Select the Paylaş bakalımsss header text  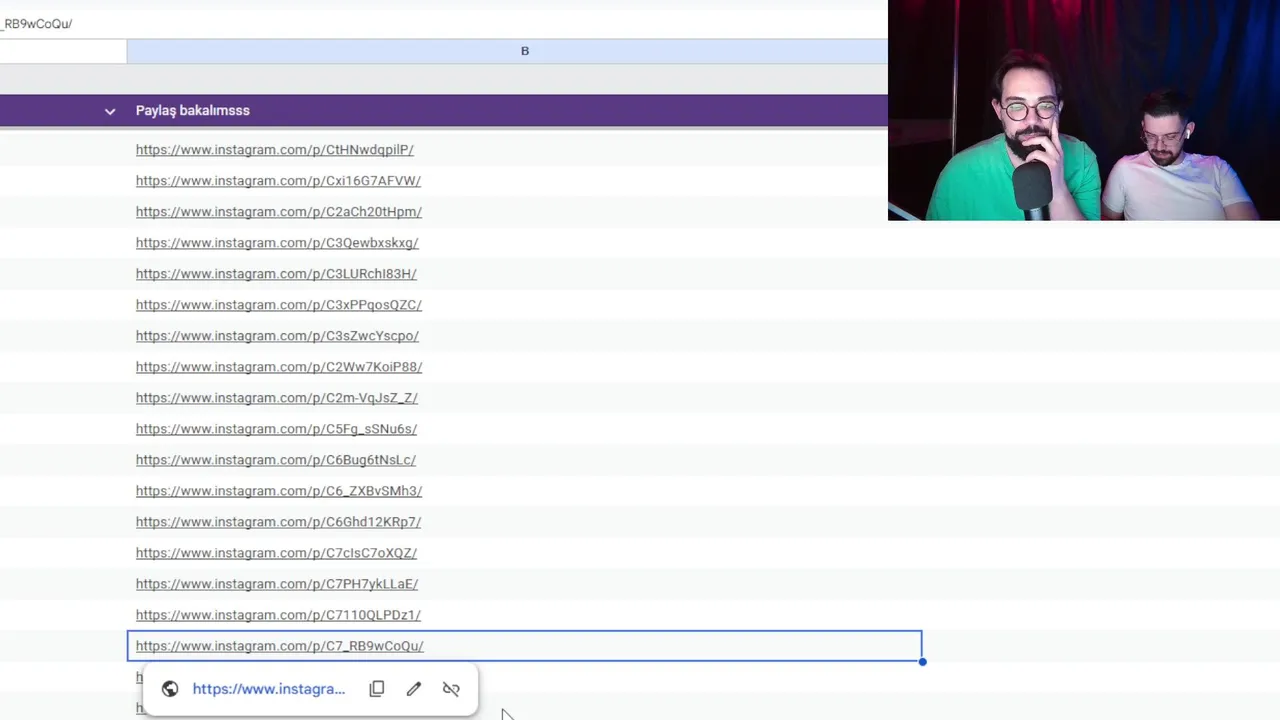pos(193,111)
